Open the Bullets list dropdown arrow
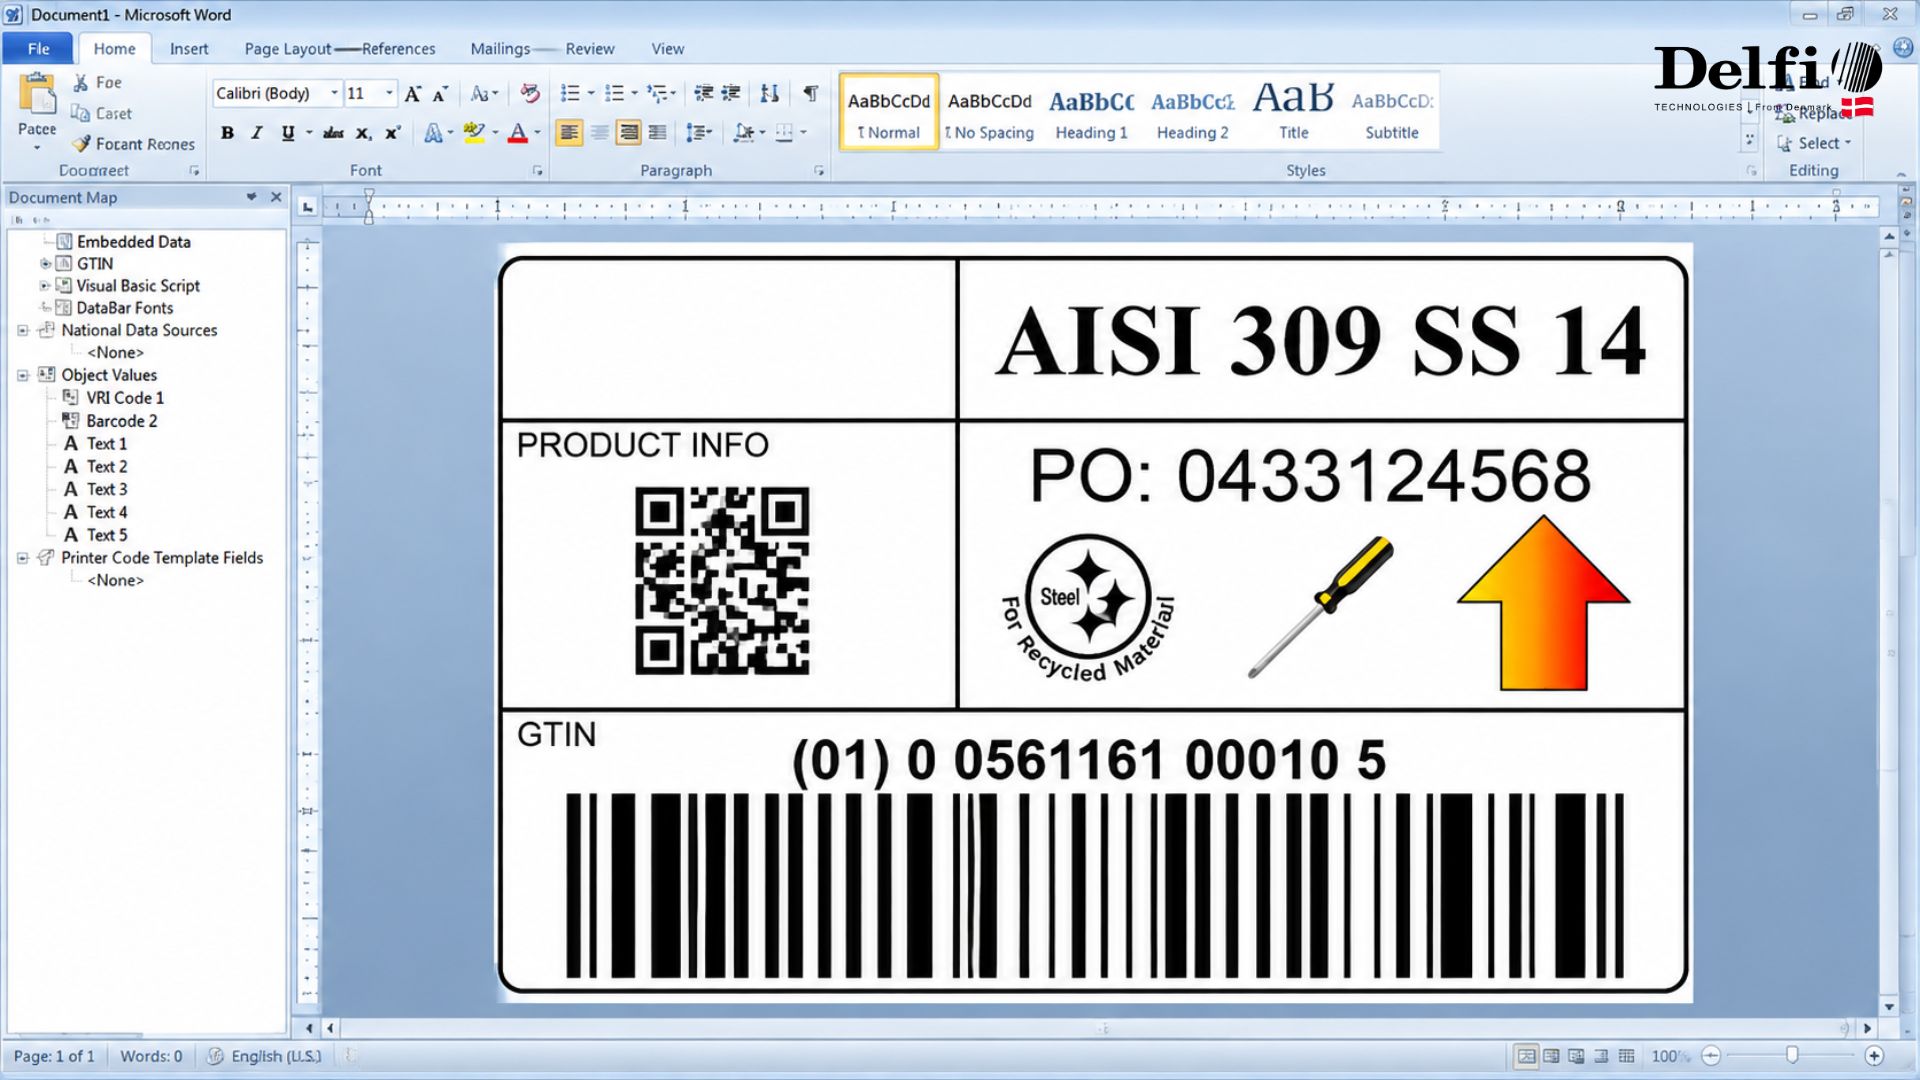Screen dimensions: 1920x1080 [591, 93]
